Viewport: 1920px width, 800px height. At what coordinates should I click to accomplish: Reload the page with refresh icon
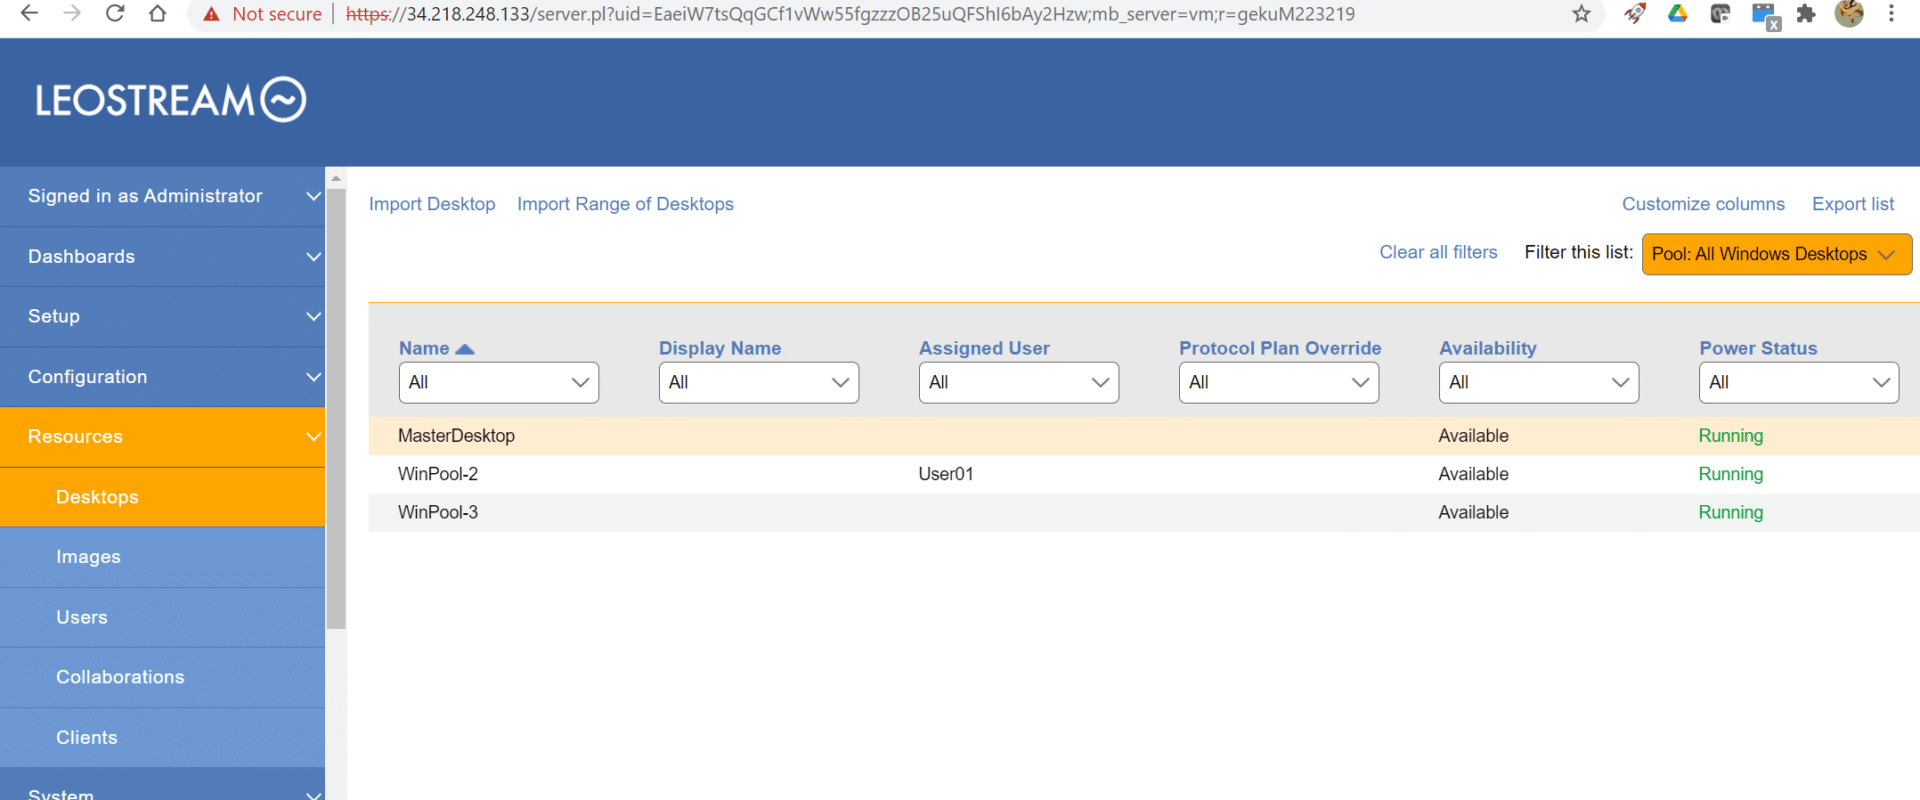pyautogui.click(x=115, y=13)
